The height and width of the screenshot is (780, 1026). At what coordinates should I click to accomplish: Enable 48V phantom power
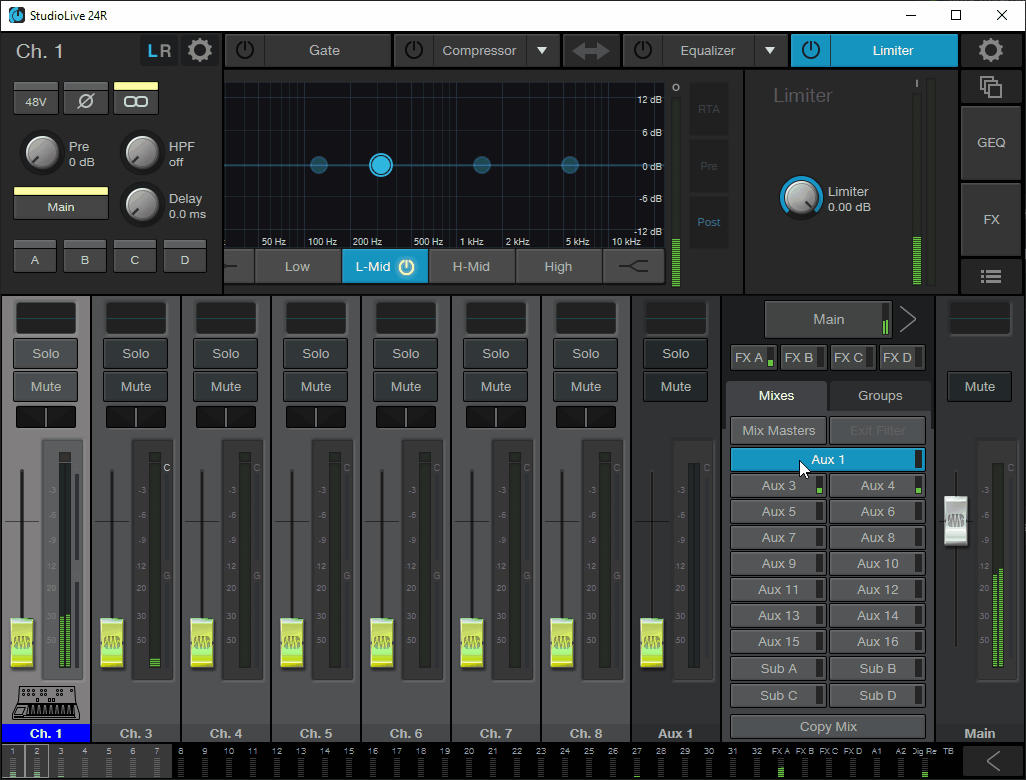coord(36,101)
